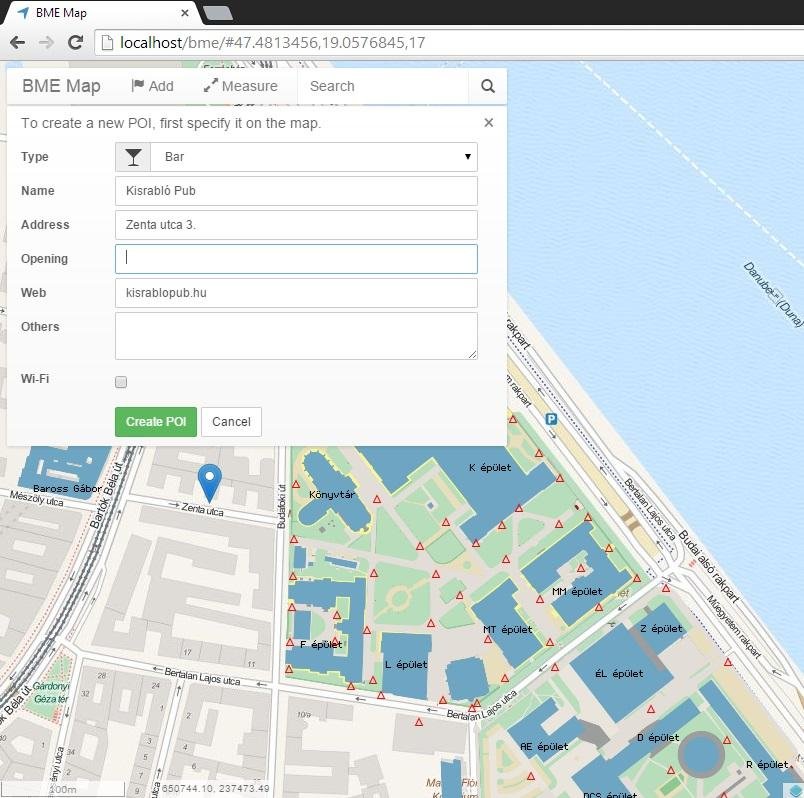Click the F épület label on map
The width and height of the screenshot is (804, 798).
click(321, 644)
